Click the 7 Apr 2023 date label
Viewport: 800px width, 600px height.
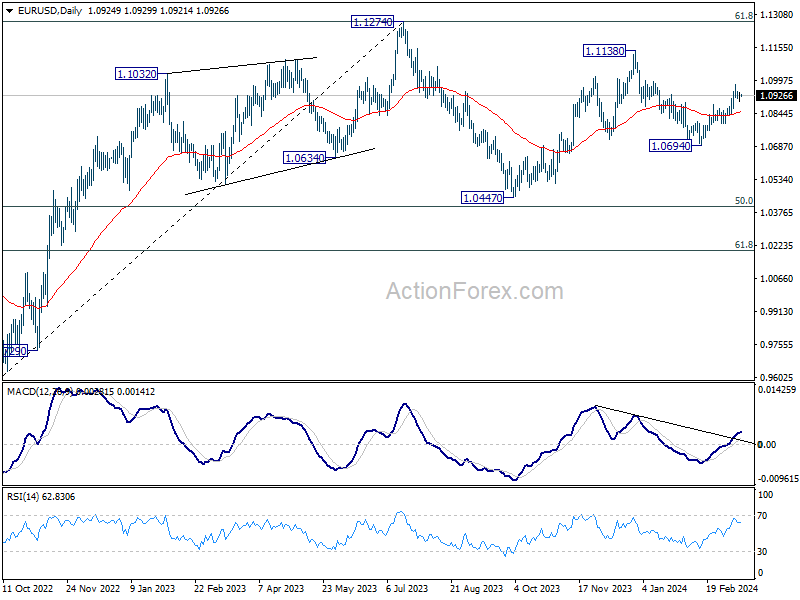(x=281, y=589)
